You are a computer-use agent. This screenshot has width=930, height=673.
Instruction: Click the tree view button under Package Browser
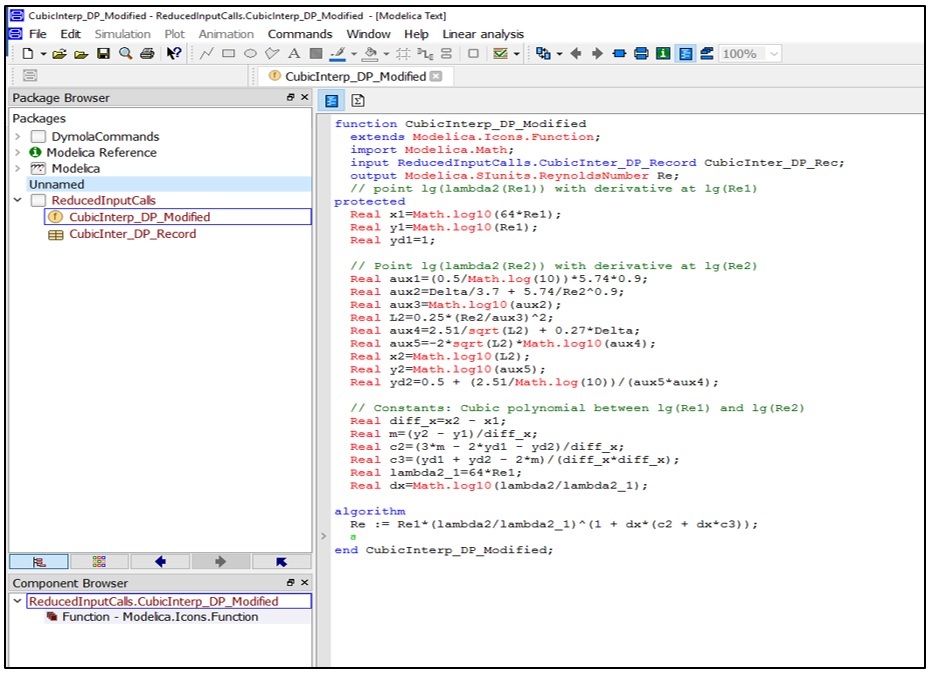click(x=39, y=562)
